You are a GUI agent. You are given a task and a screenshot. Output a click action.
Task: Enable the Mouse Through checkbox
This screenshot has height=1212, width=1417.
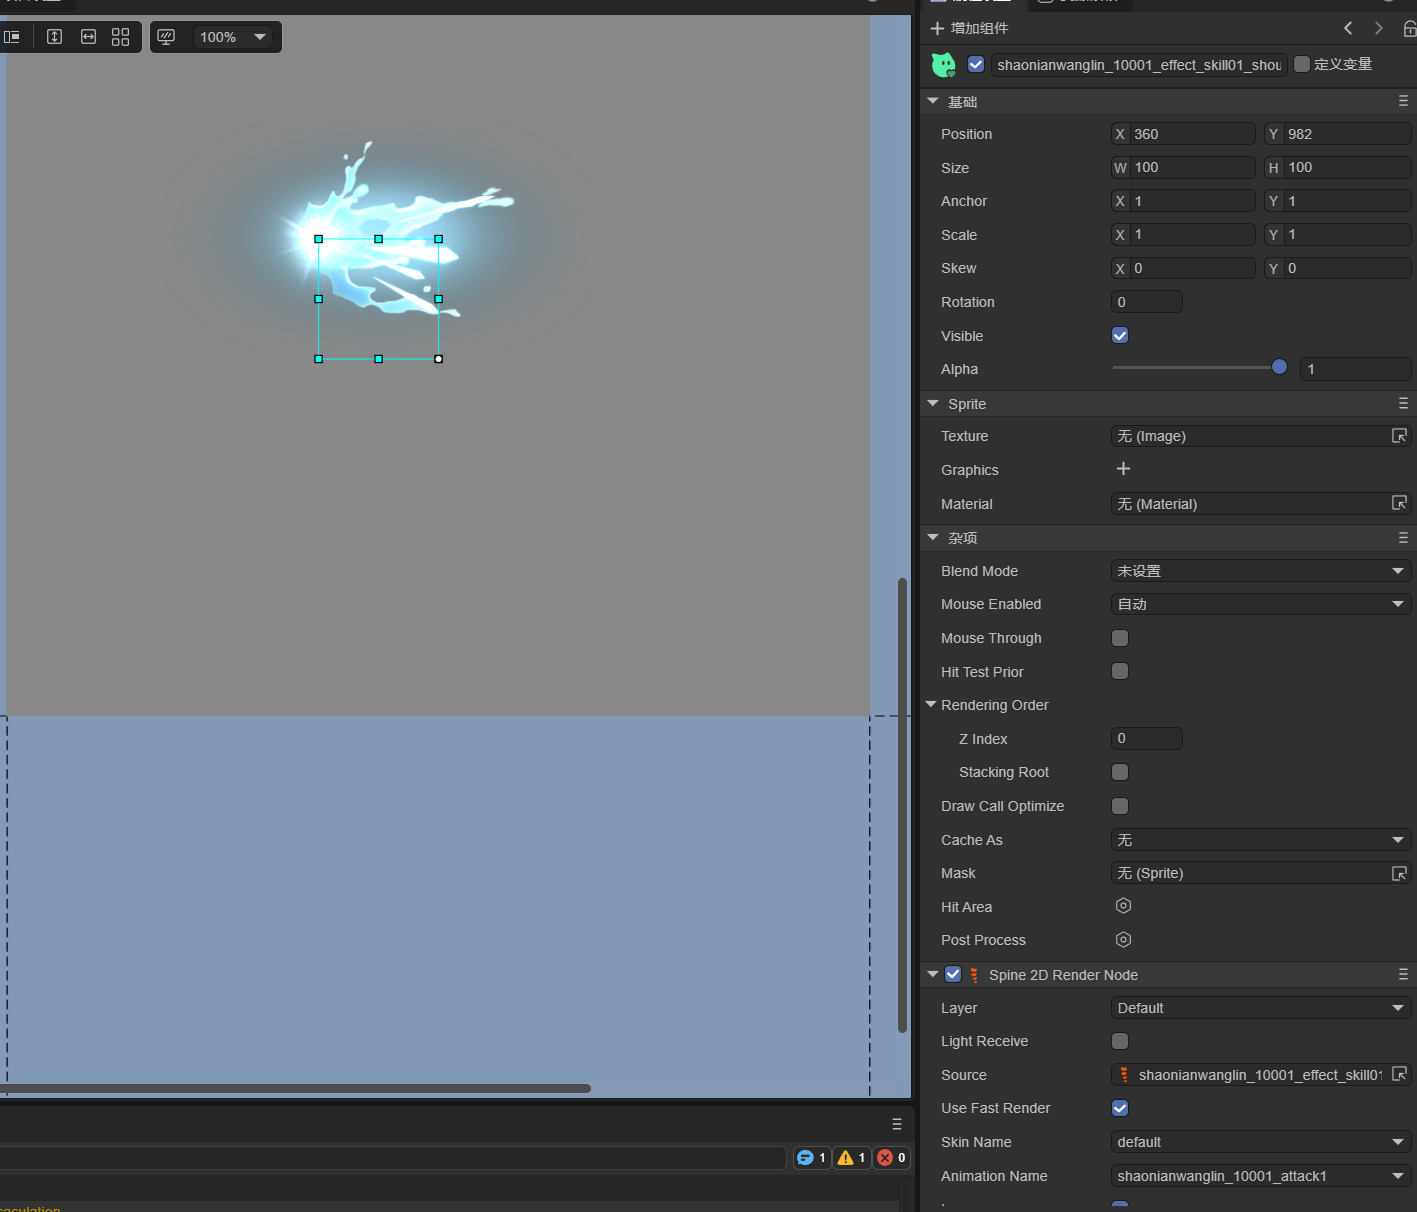click(1120, 638)
